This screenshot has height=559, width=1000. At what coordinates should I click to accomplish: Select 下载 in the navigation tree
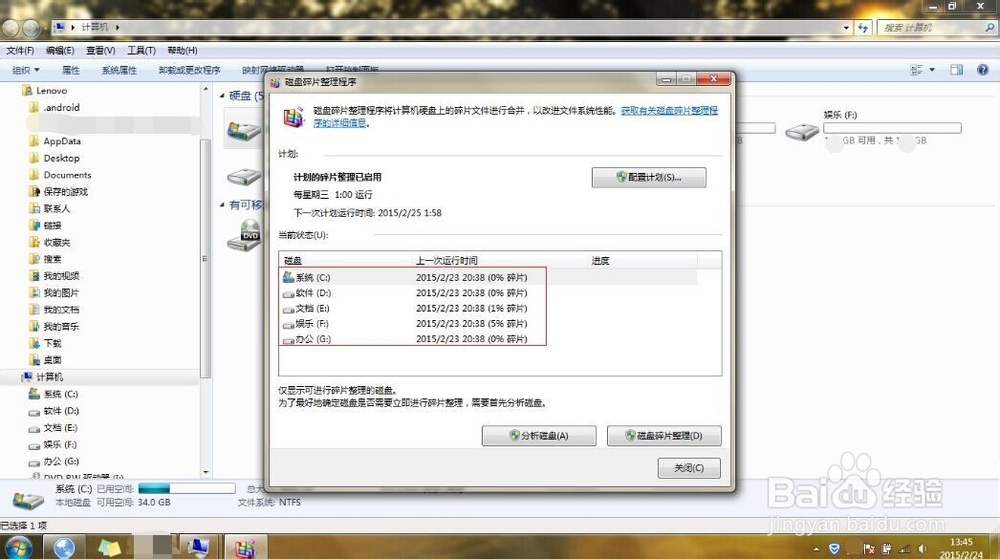point(52,343)
